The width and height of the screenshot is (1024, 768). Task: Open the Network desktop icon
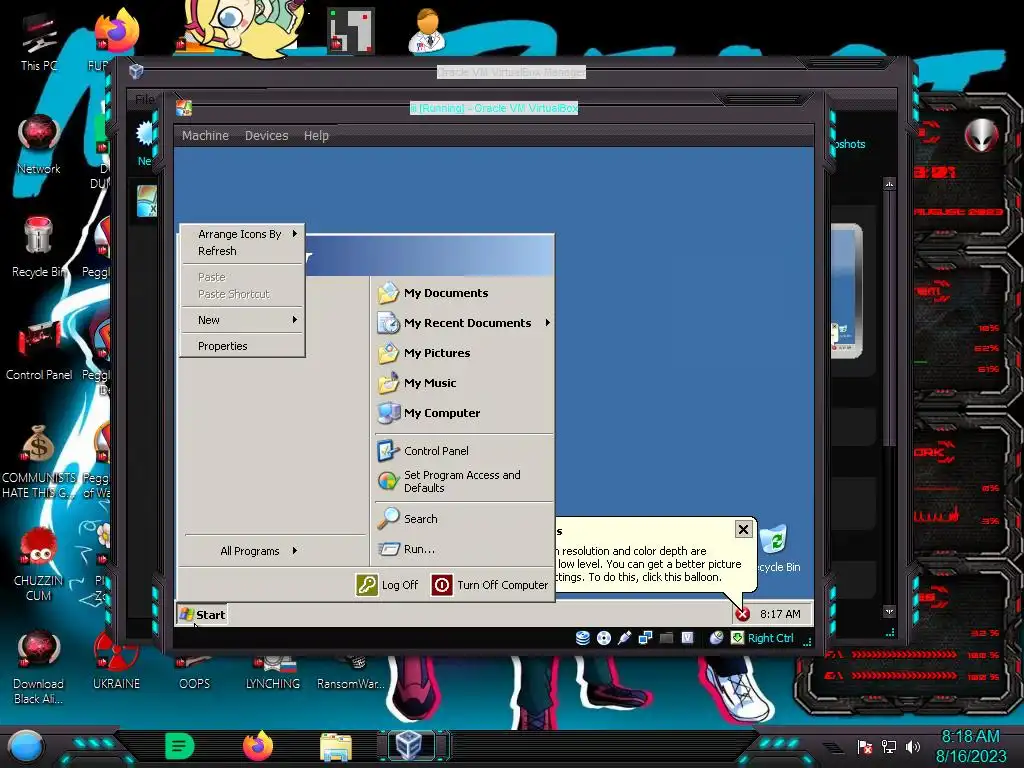pyautogui.click(x=38, y=144)
